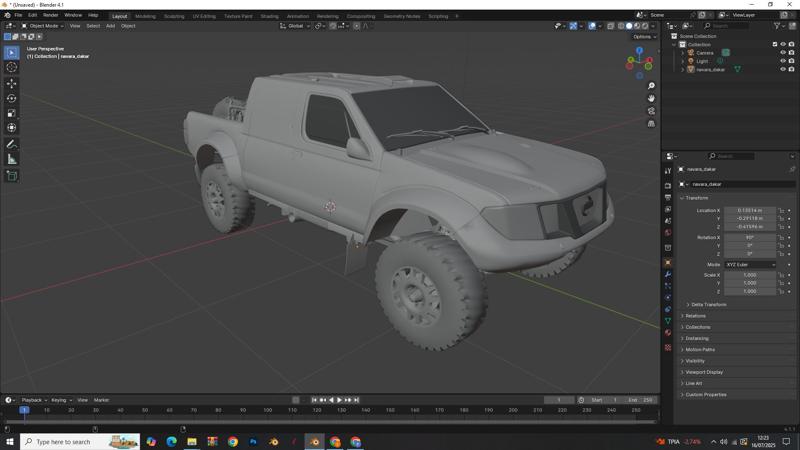Screen dimensions: 800x450
Task: Hide the Light object in outliner
Action: pos(783,61)
